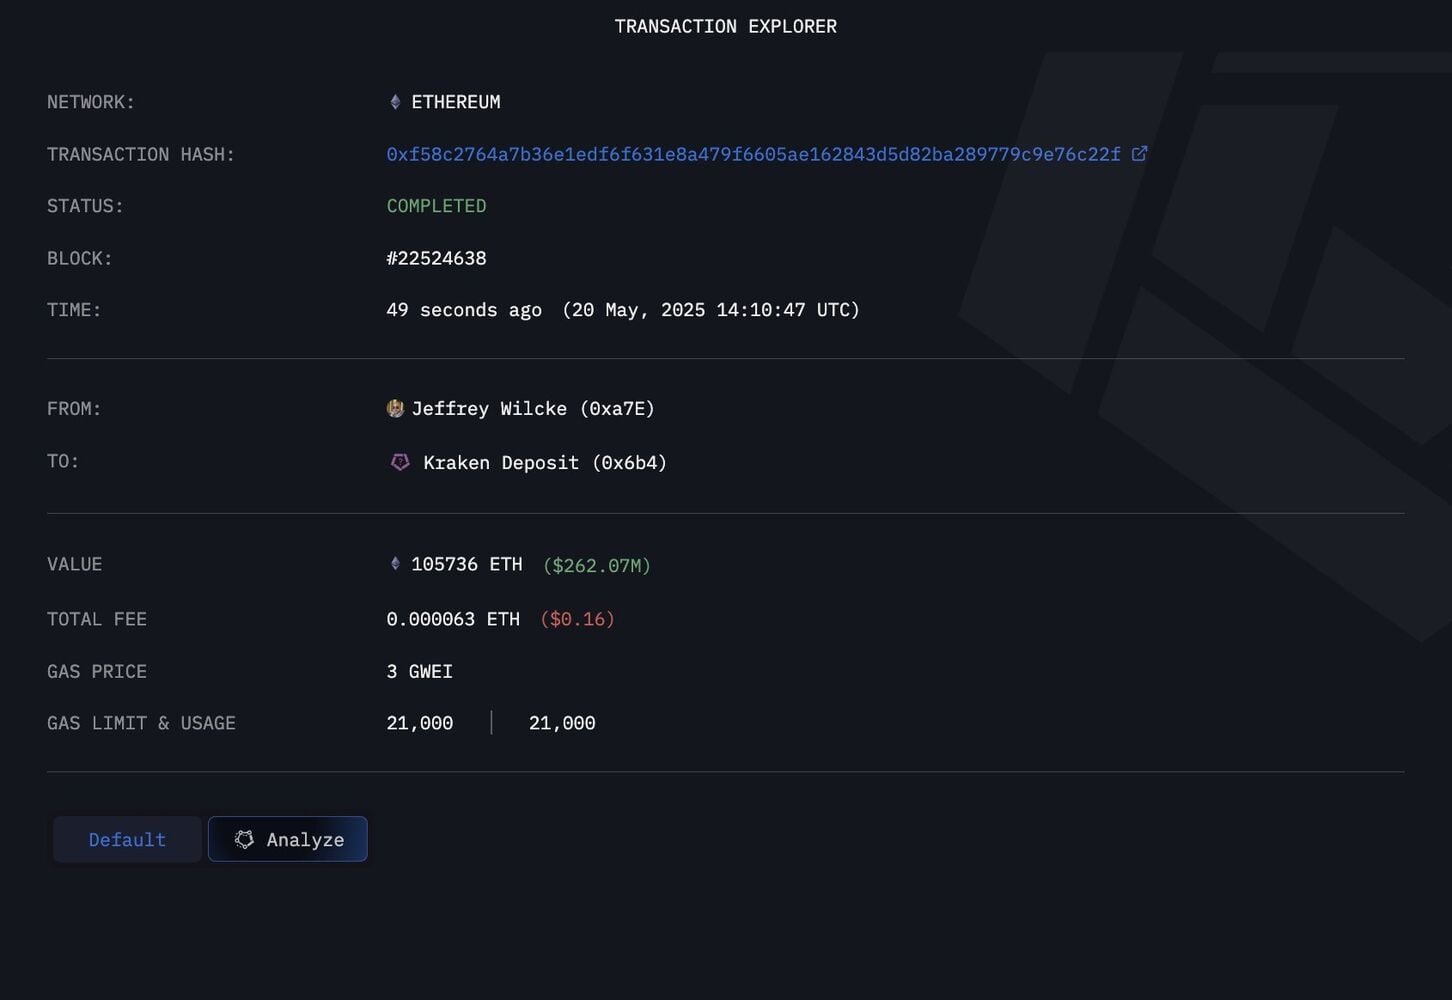
Task: Click the ETH icon beside 105736 ETH
Action: pyautogui.click(x=395, y=564)
